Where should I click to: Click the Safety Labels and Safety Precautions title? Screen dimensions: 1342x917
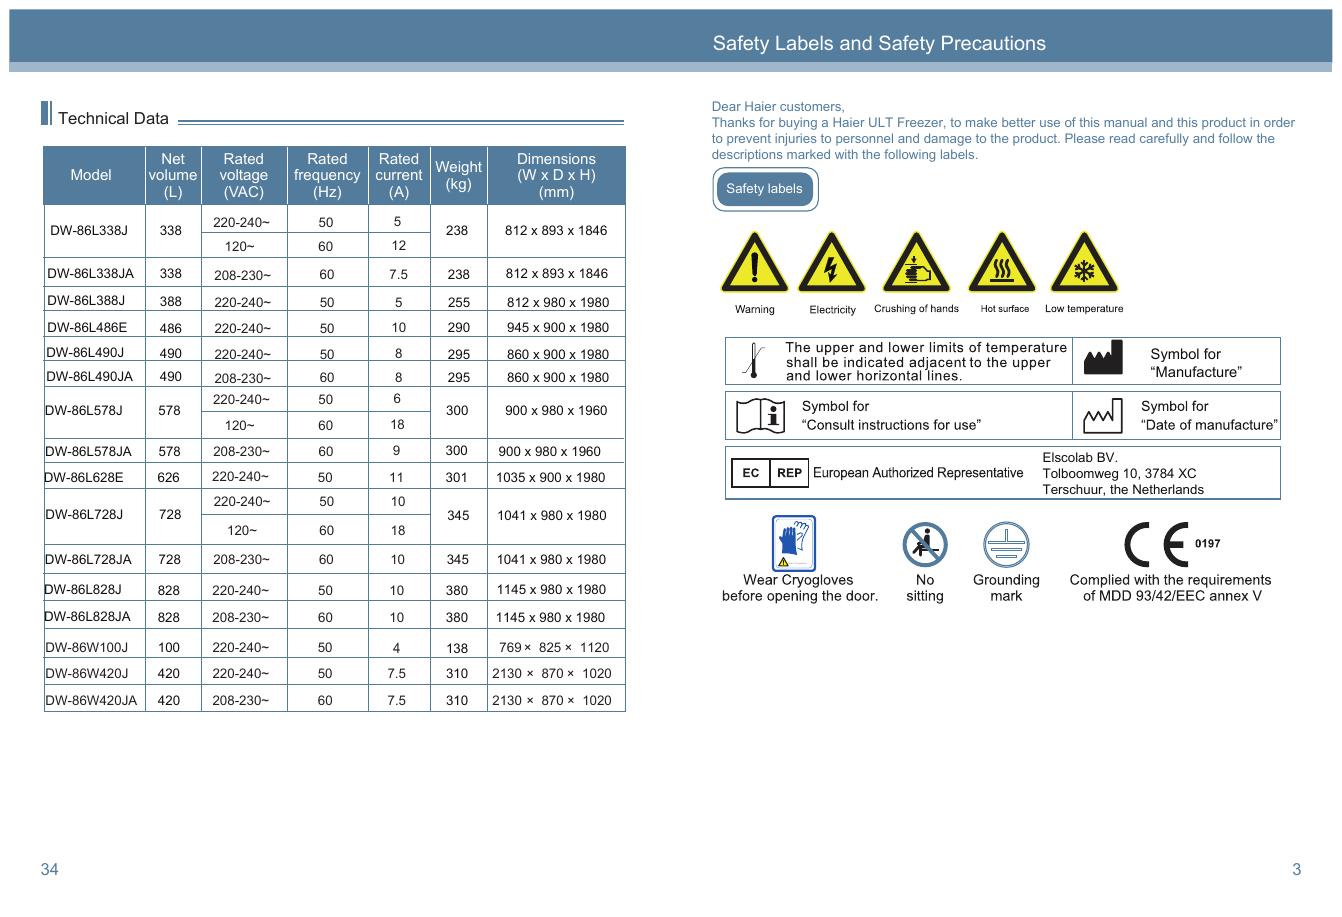[879, 43]
